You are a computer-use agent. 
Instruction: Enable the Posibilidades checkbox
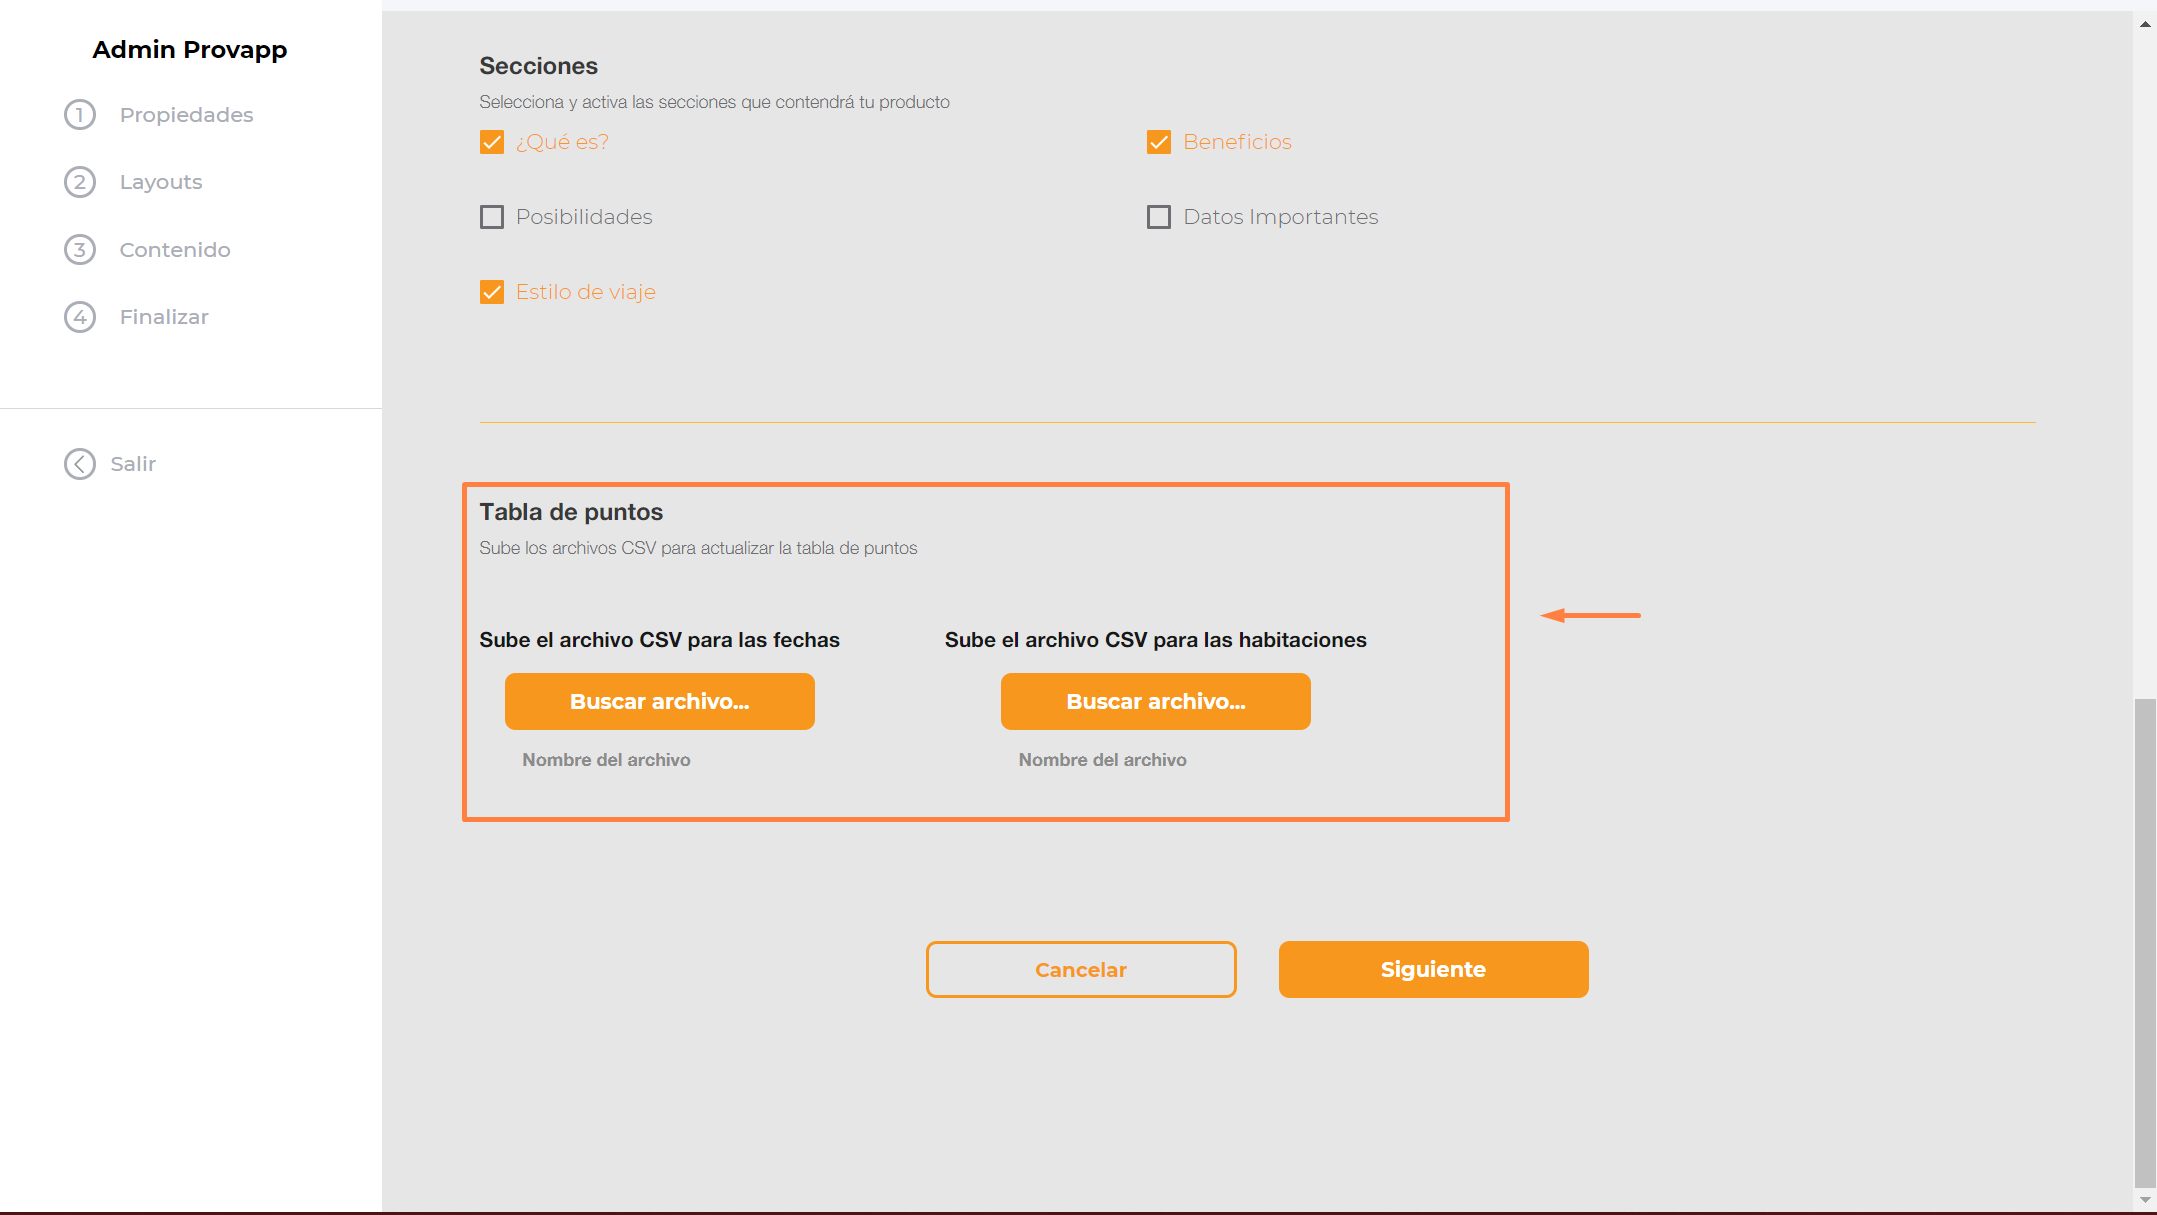pyautogui.click(x=492, y=217)
